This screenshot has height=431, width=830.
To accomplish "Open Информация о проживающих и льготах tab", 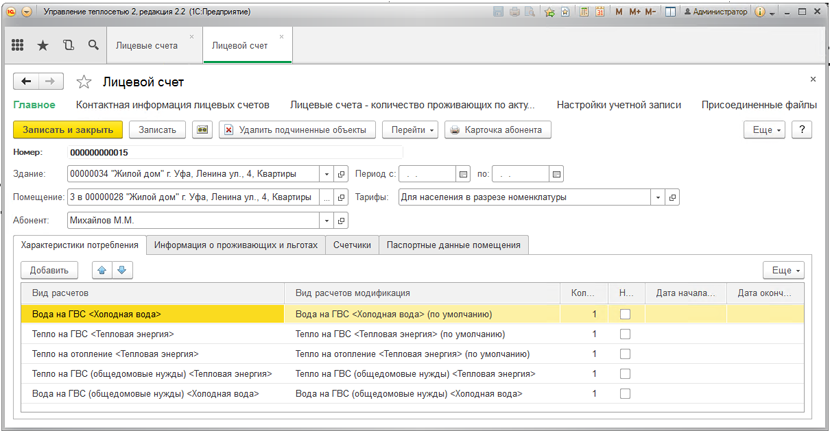I will pos(235,245).
